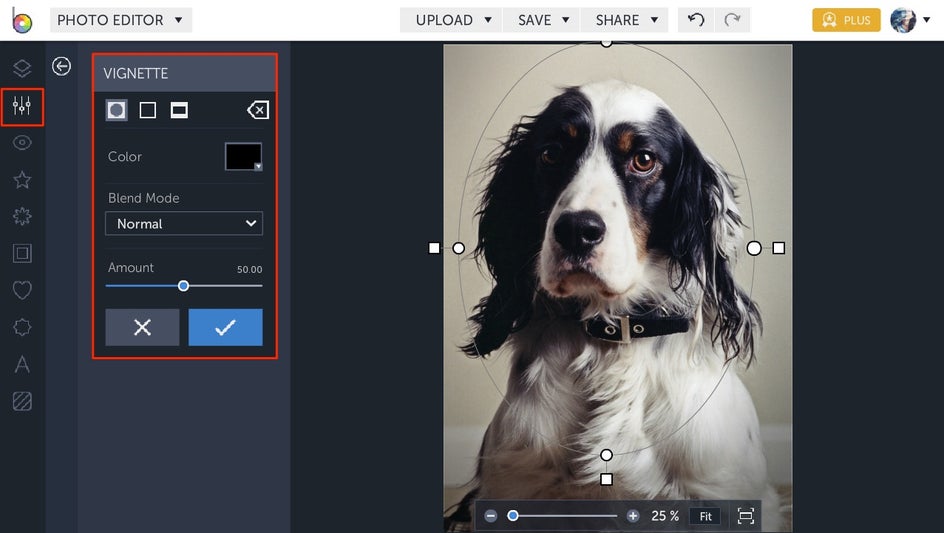Open the vignette Color swatch
The image size is (944, 533).
243,157
